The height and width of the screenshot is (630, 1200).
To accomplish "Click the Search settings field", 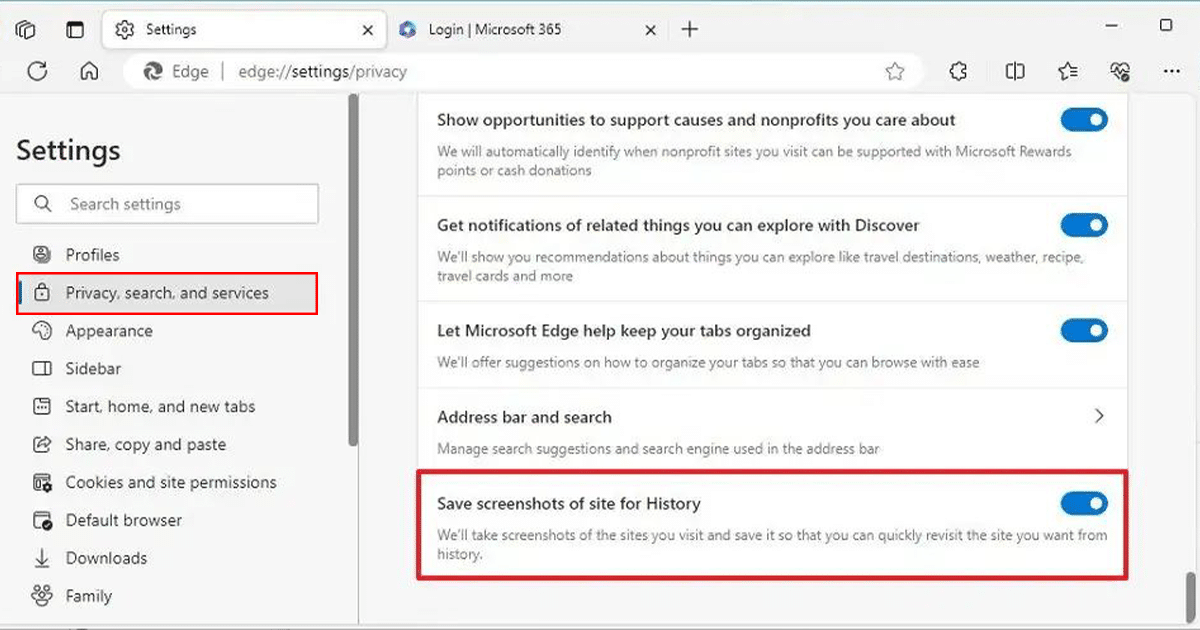I will (x=167, y=203).
